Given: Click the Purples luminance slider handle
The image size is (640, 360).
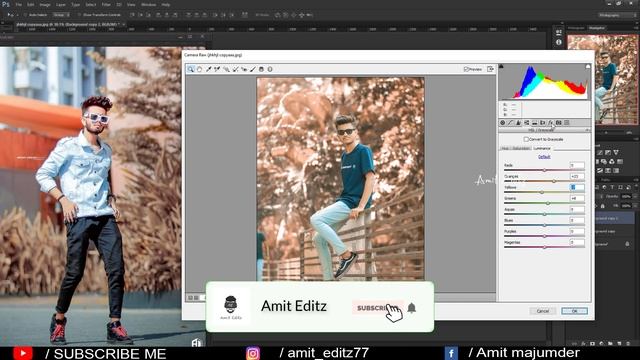Looking at the screenshot, I should [544, 236].
